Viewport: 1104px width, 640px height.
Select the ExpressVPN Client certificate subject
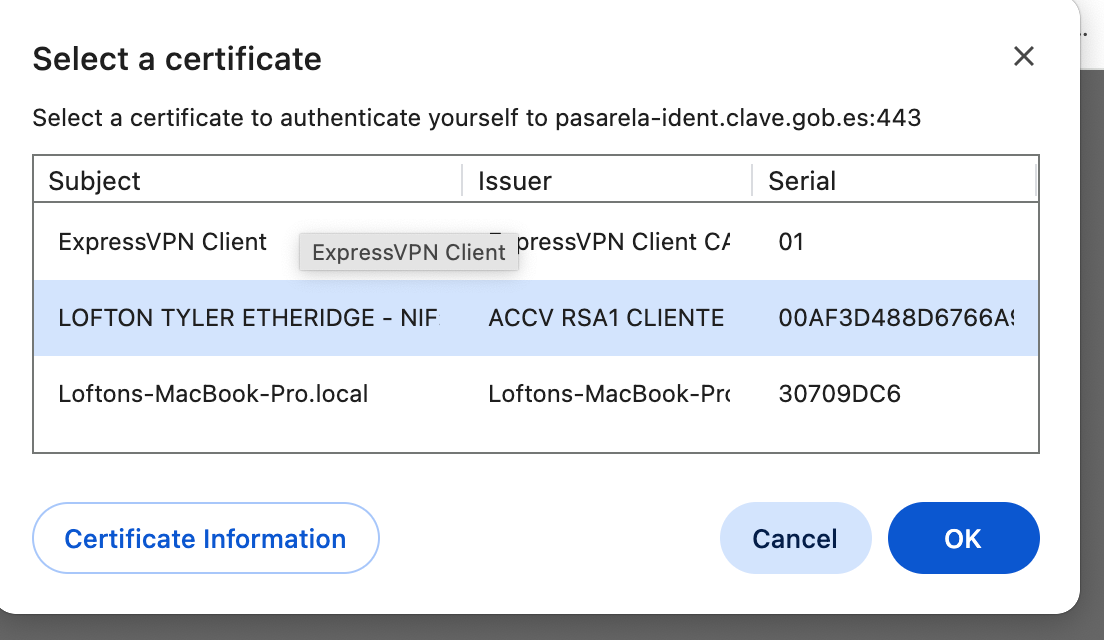click(162, 242)
